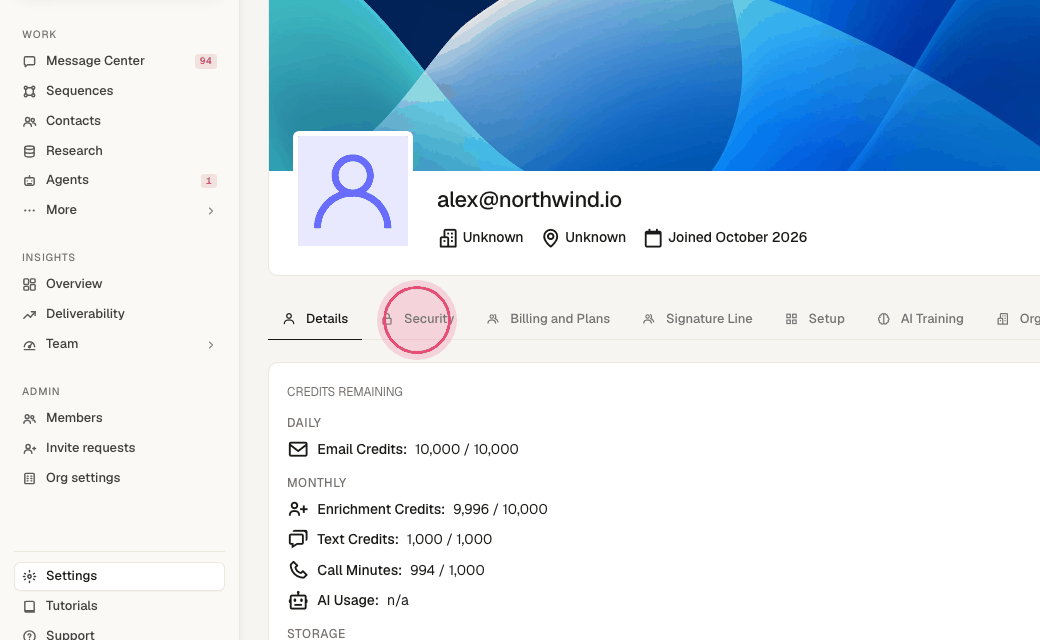Click the Joined October 2026 text

738,237
